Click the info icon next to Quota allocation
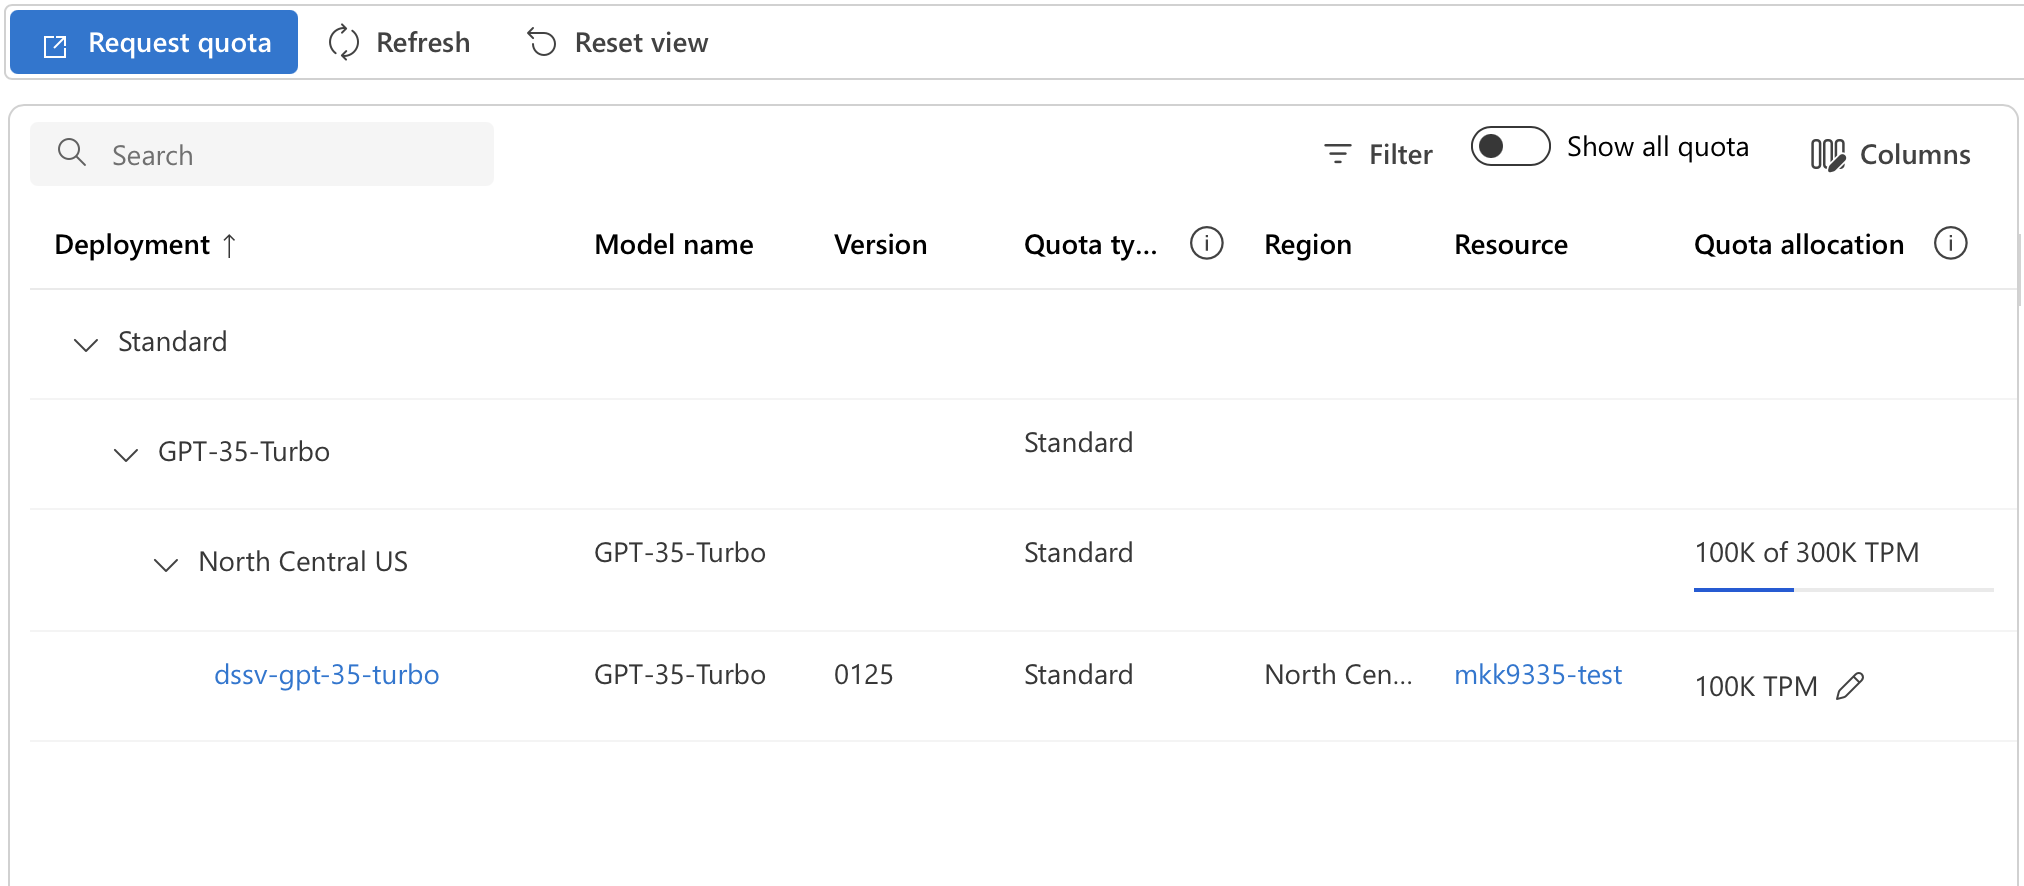2024x886 pixels. pyautogui.click(x=1950, y=243)
